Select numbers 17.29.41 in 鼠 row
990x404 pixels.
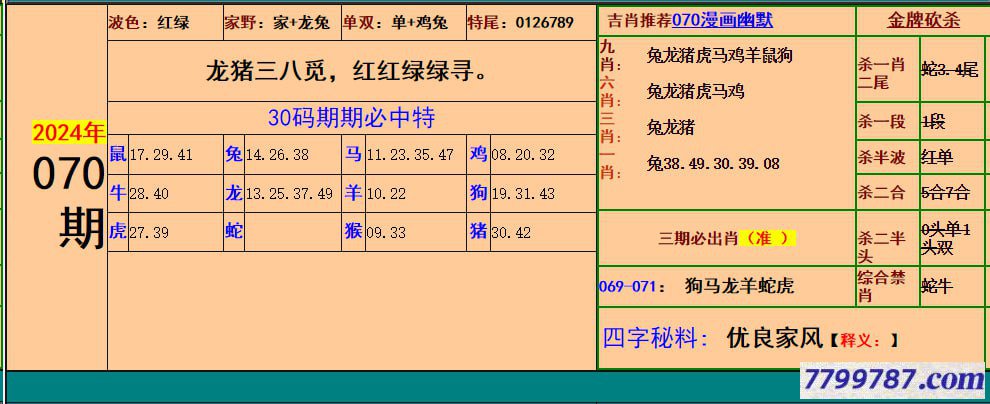pos(161,155)
